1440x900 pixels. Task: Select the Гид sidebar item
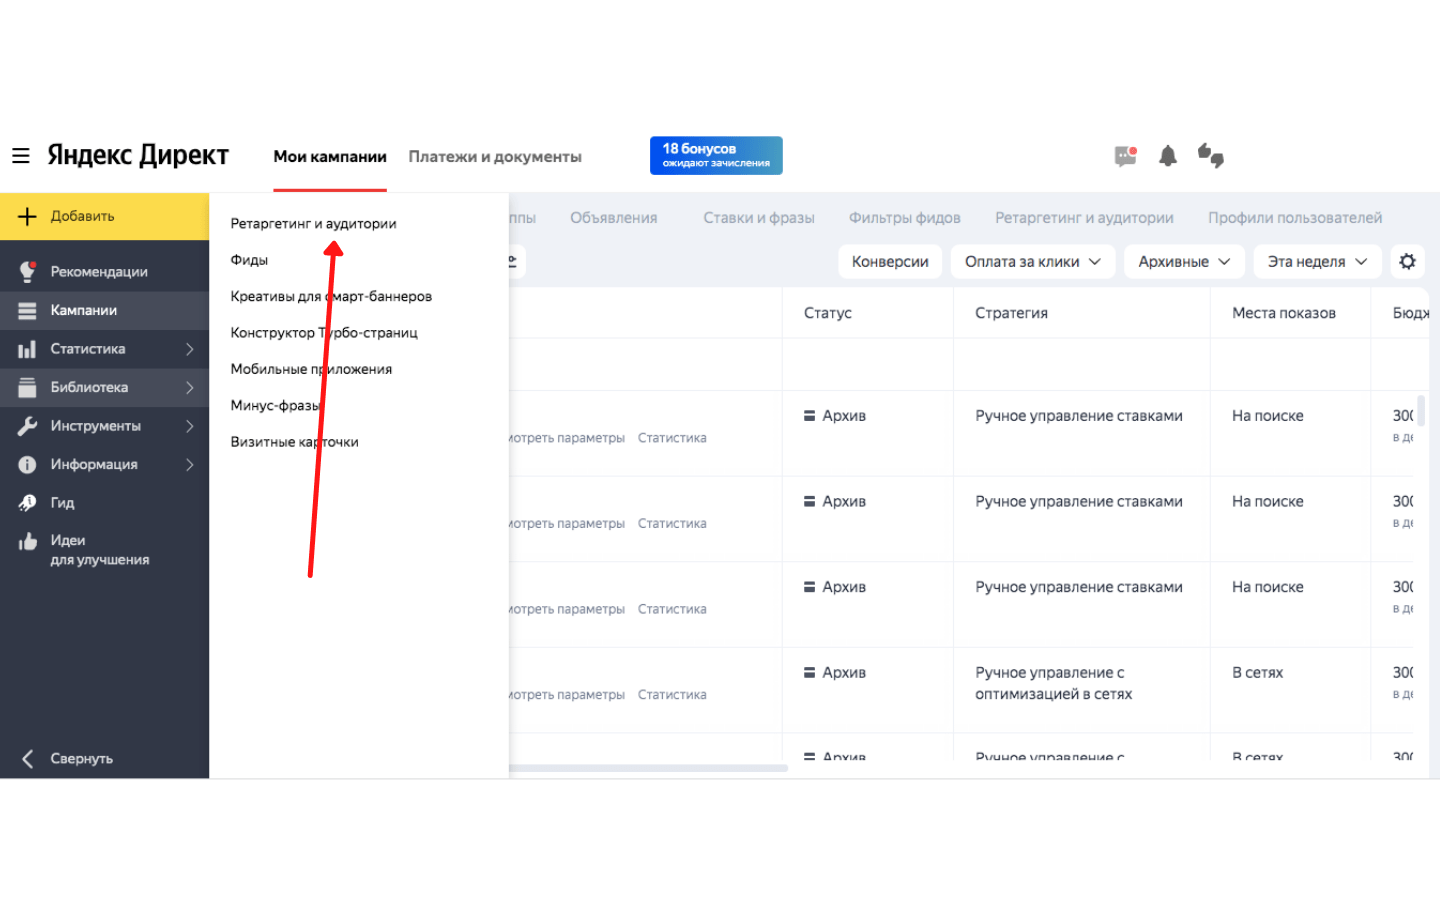[64, 502]
